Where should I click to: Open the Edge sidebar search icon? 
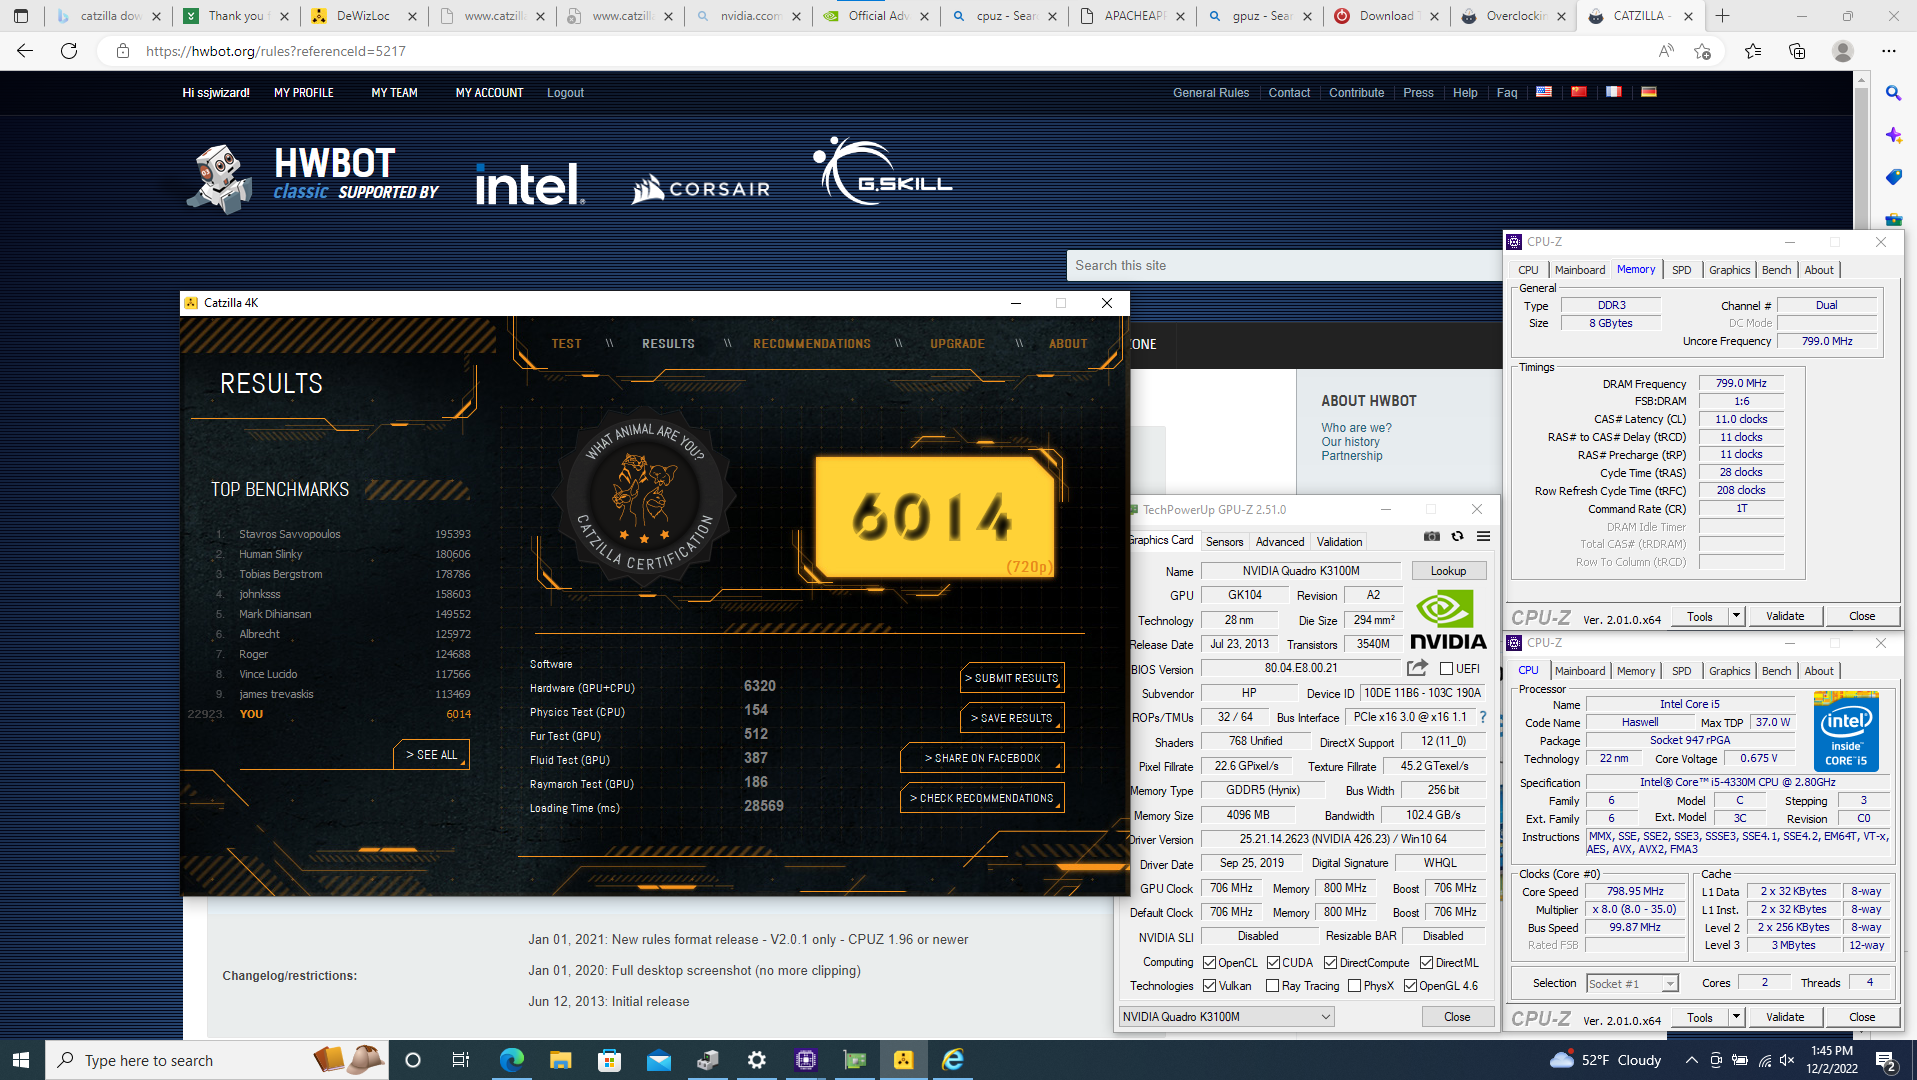point(1893,93)
